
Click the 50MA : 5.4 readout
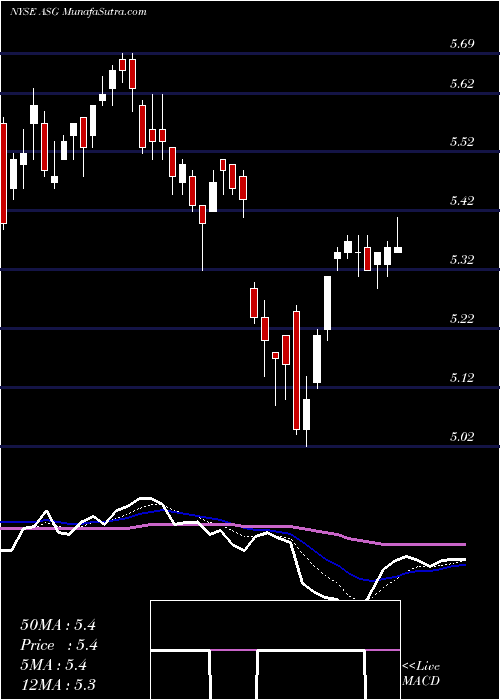pyautogui.click(x=58, y=625)
